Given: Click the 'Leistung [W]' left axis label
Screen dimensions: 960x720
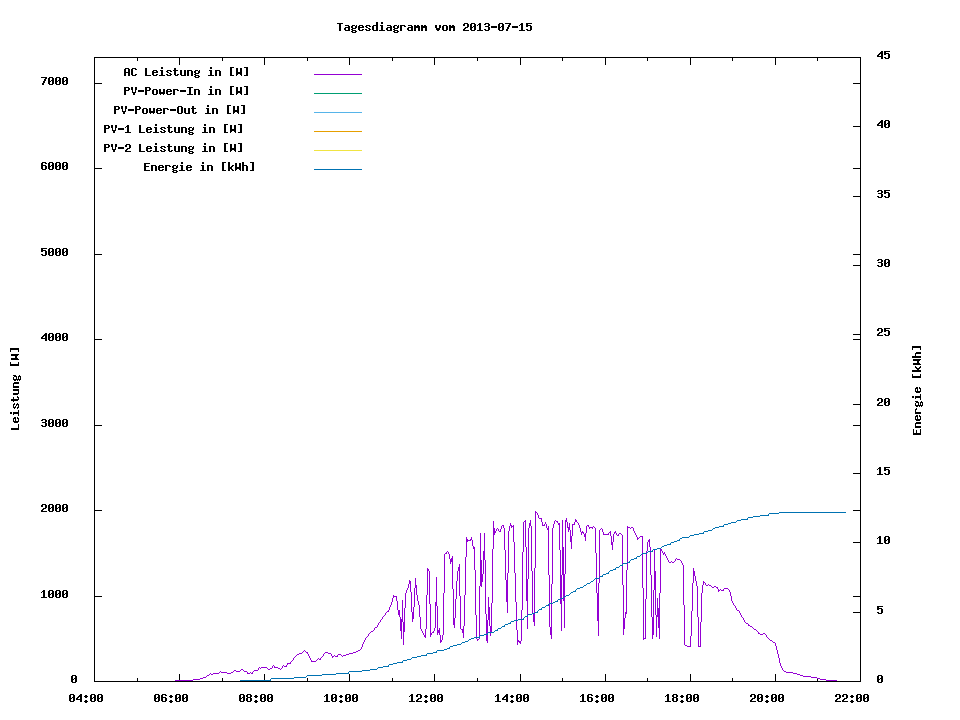Looking at the screenshot, I should point(15,388).
